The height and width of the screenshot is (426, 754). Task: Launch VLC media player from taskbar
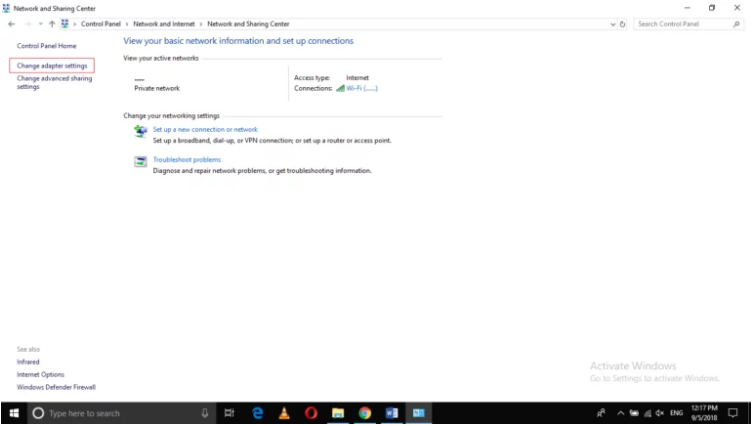coord(284,413)
